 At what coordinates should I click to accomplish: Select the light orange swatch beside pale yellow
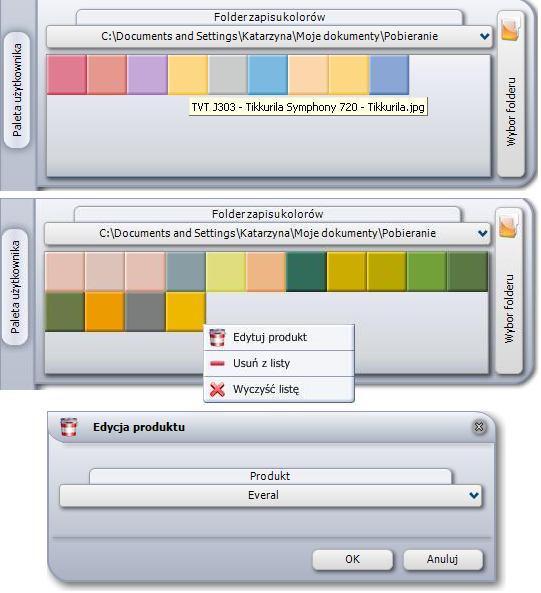click(266, 272)
